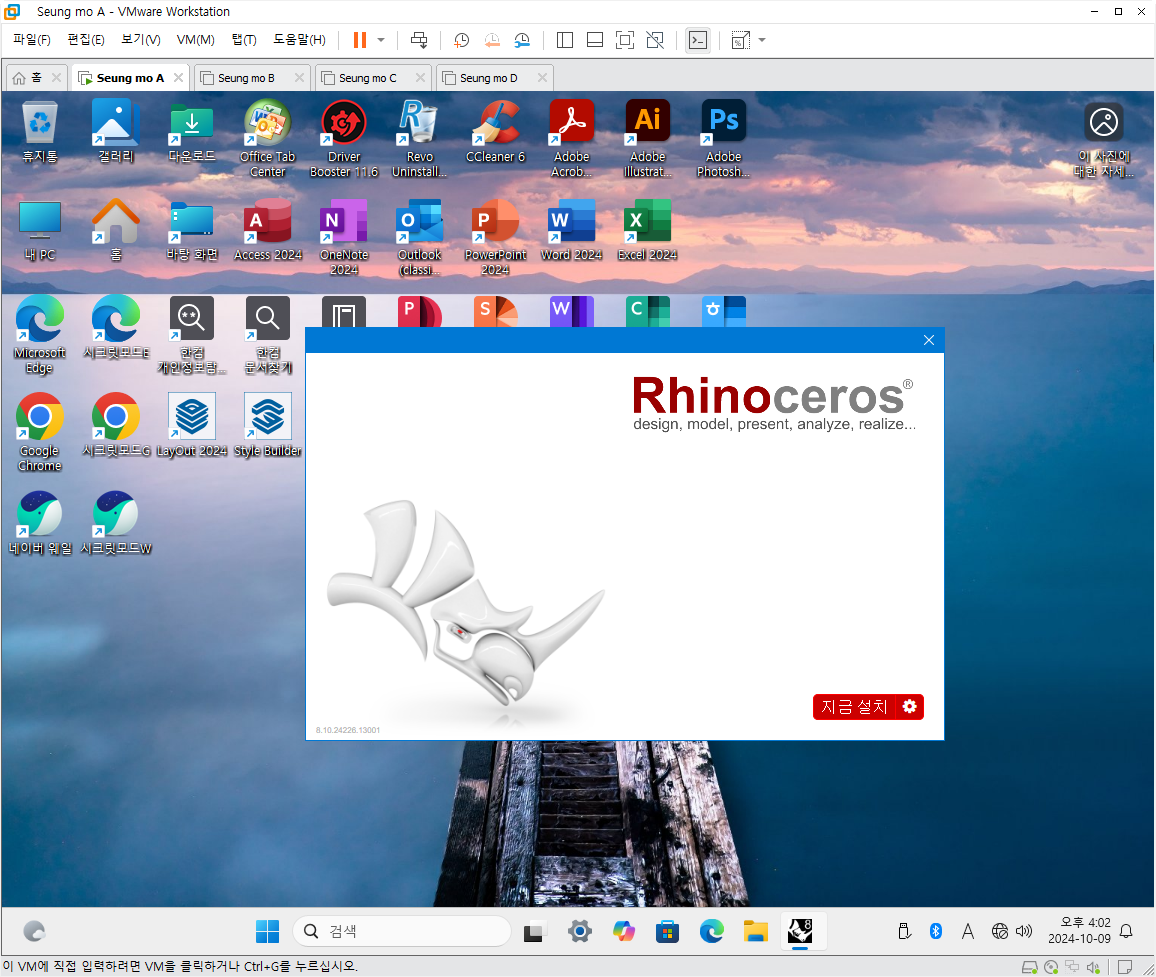The height and width of the screenshot is (977, 1156).
Task: Select the 휴지통 recycle bin icon
Action: pyautogui.click(x=40, y=132)
